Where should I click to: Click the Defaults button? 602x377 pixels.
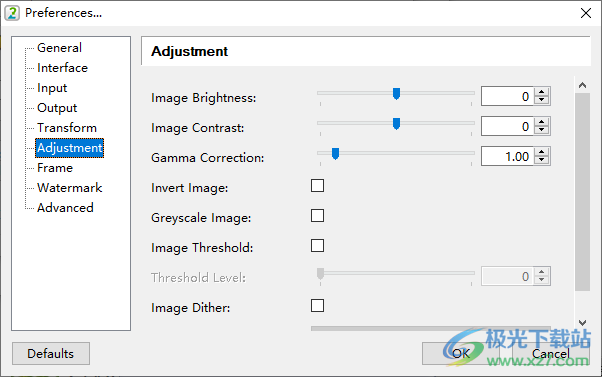51,354
